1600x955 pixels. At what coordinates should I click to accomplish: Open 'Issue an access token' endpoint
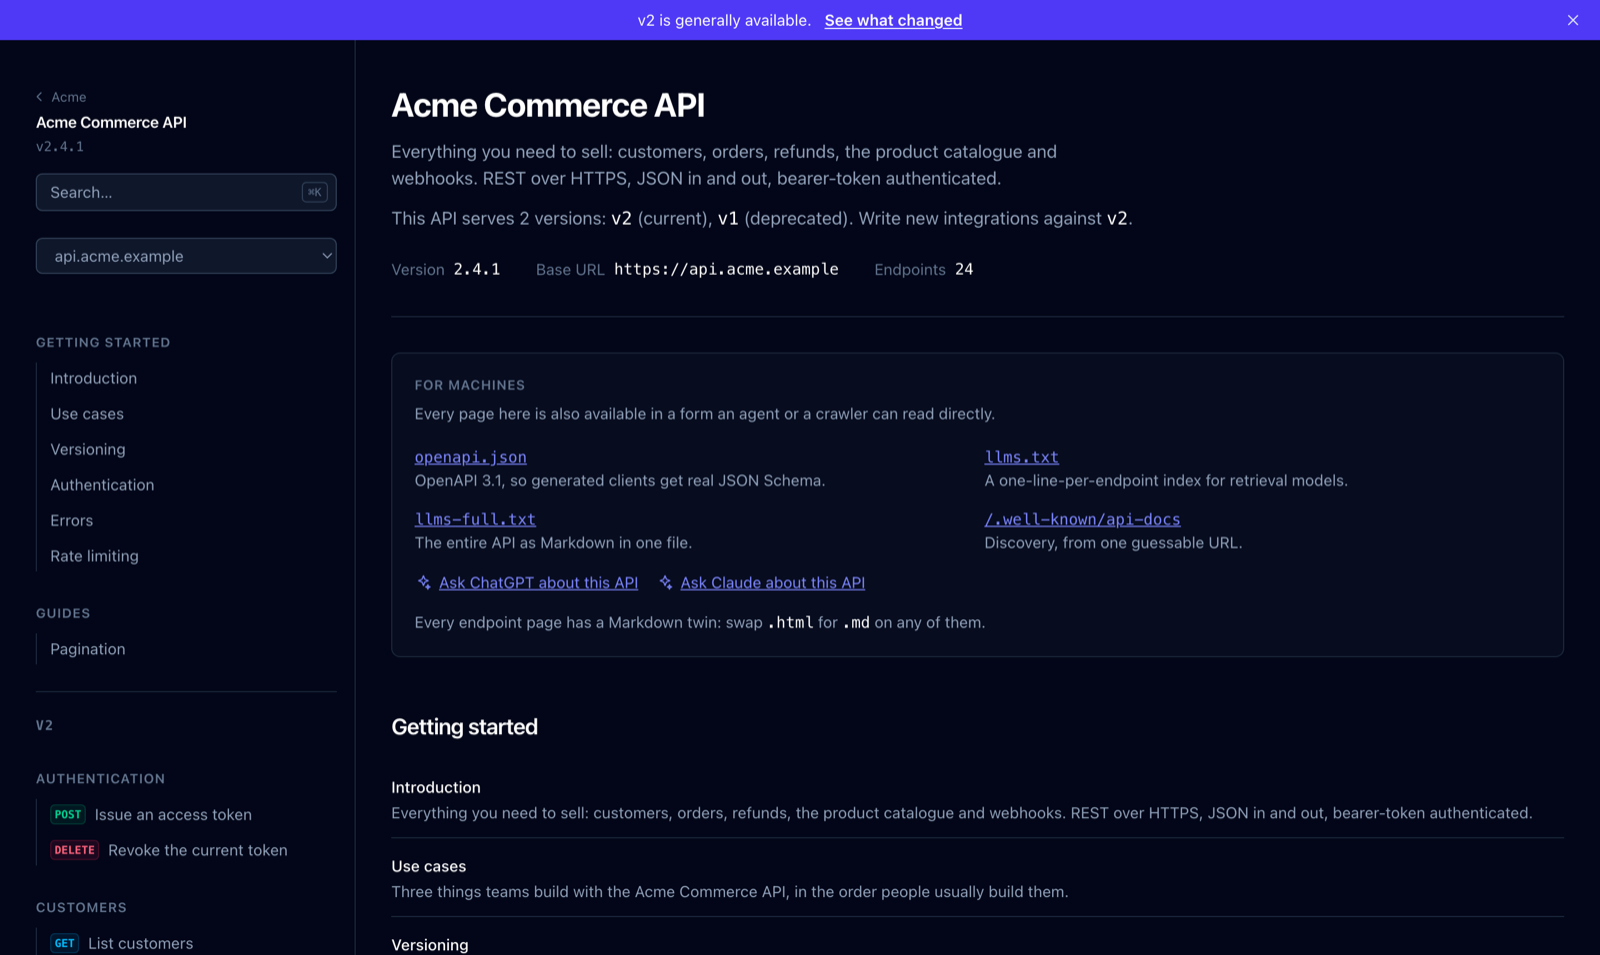tap(173, 814)
